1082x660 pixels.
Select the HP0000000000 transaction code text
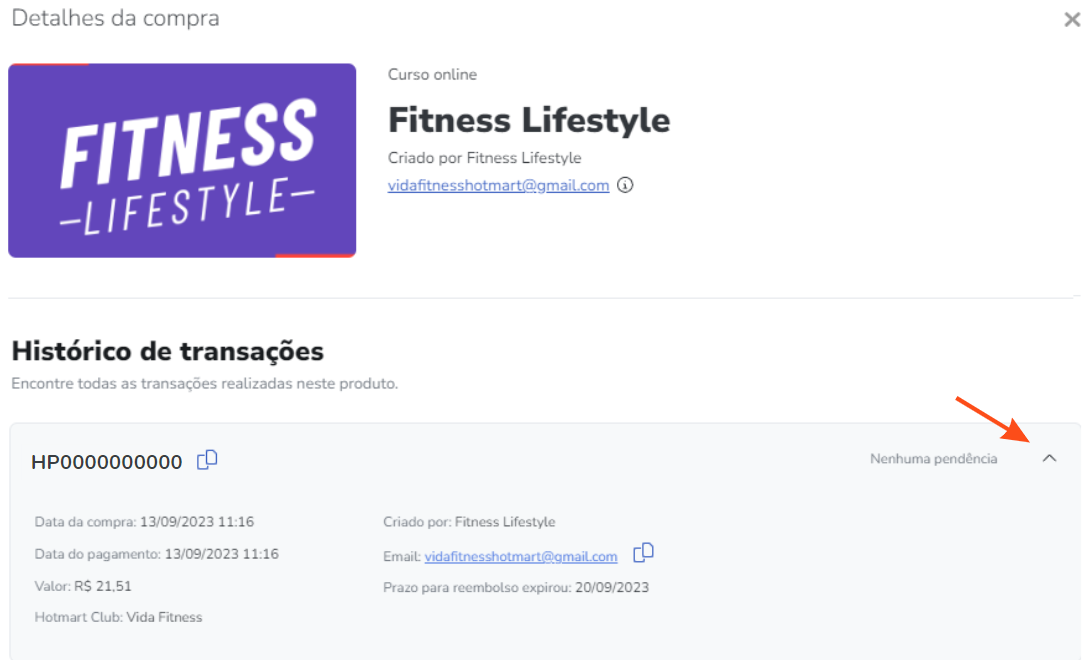pos(107,462)
